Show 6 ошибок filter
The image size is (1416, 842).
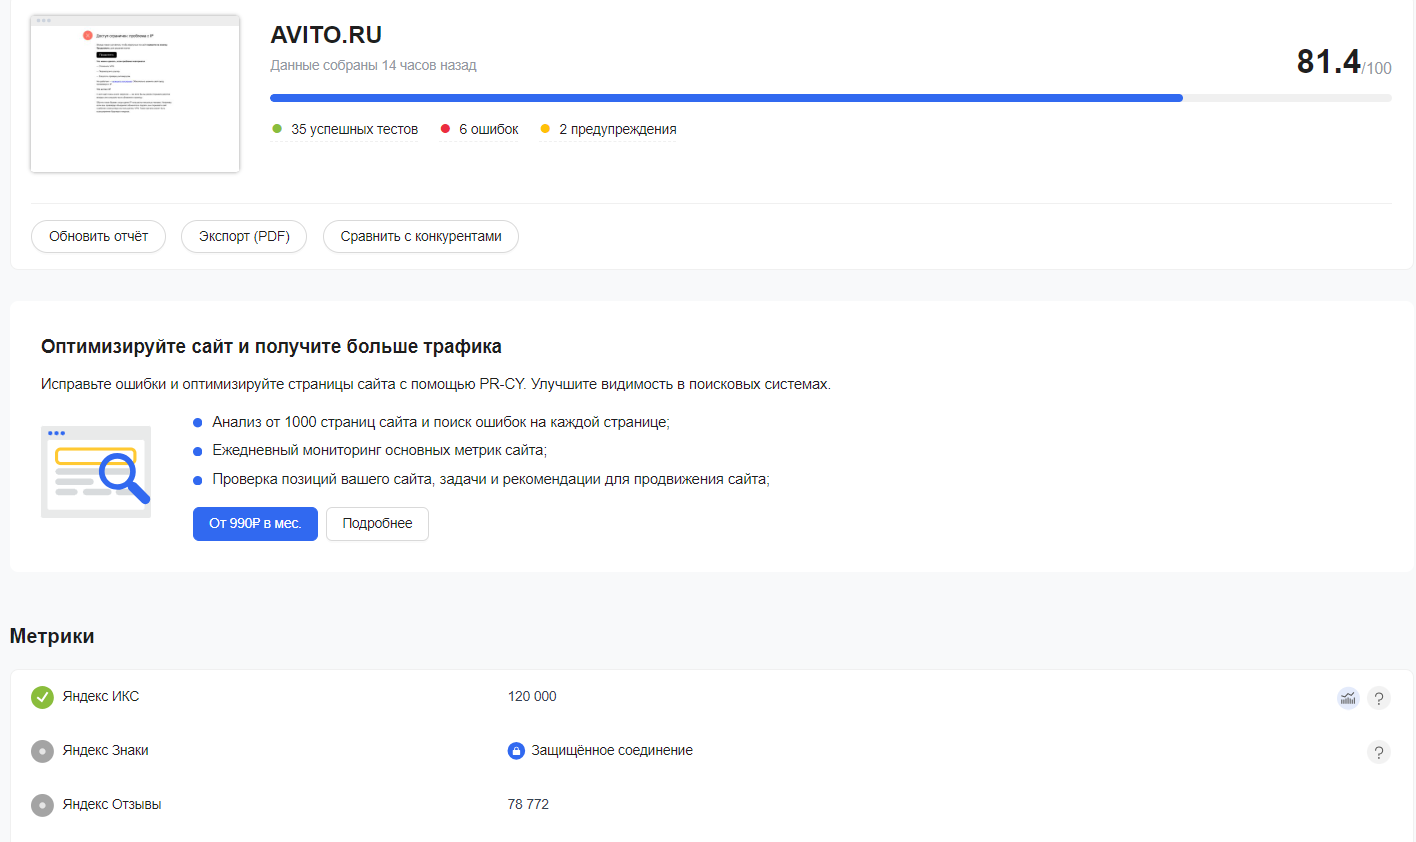(480, 129)
